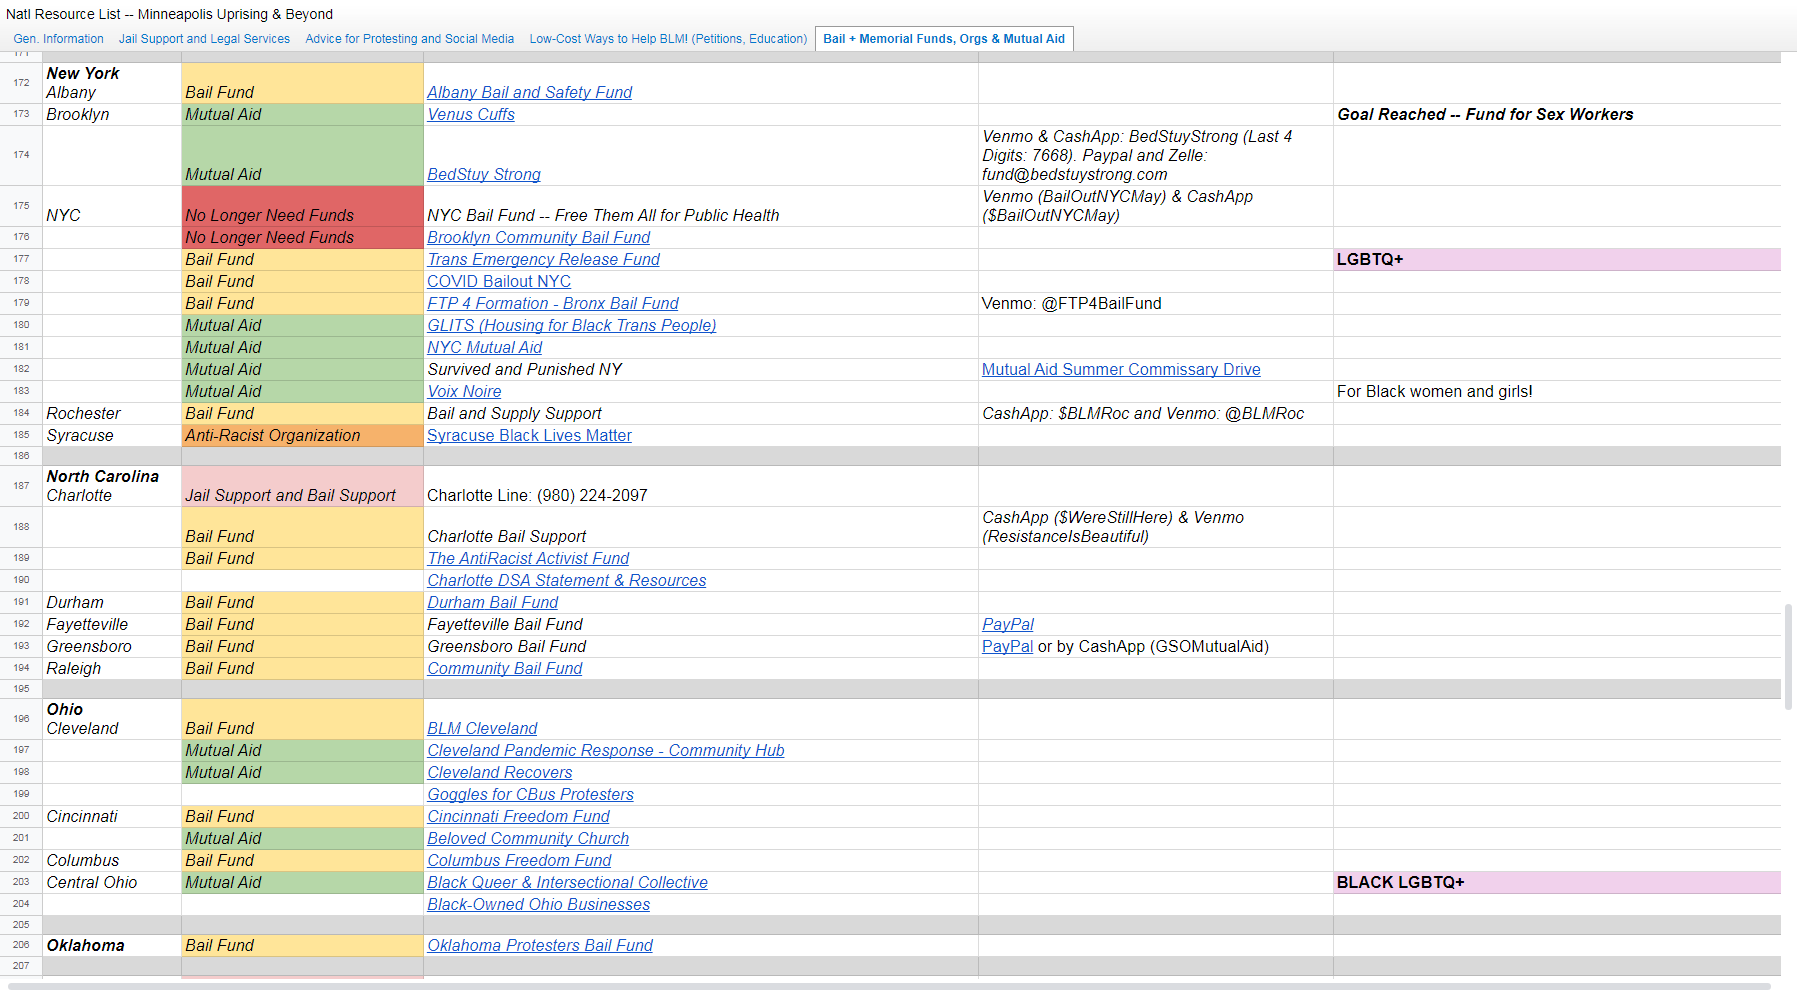Click the PayPal link in the Fayetteville row
Screen dimensions: 1797x995
pos(1008,625)
